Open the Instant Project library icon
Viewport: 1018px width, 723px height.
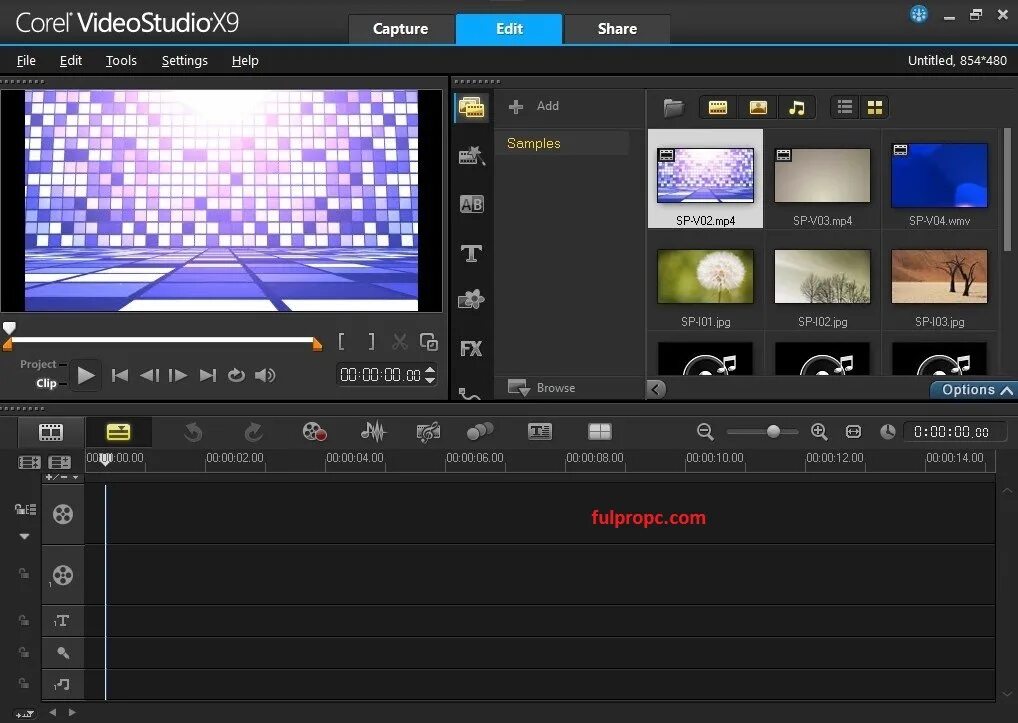pos(471,156)
